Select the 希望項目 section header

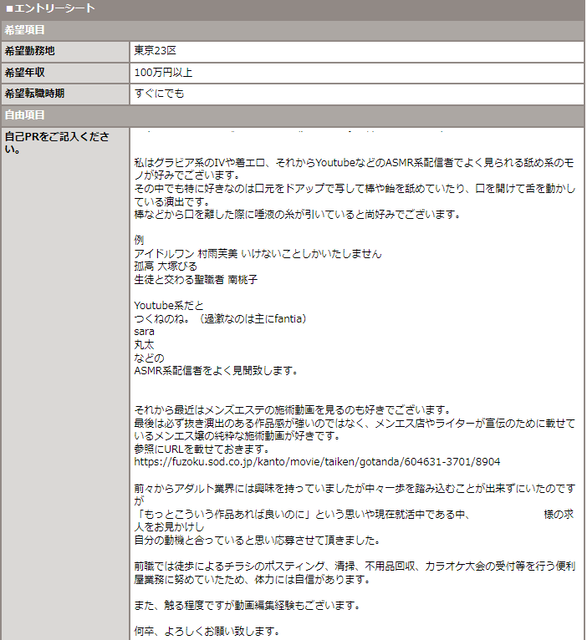point(292,30)
